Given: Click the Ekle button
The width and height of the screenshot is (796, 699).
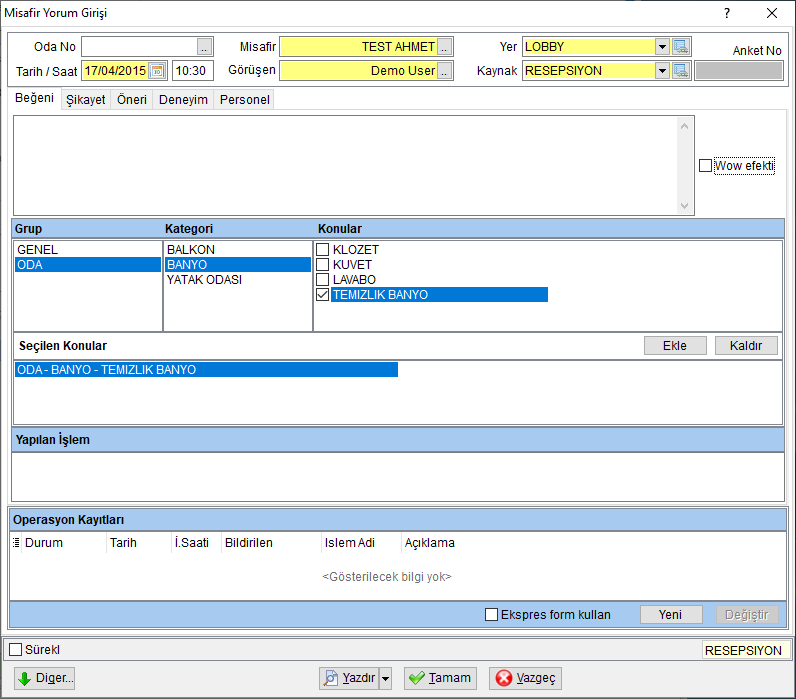Looking at the screenshot, I should click(x=675, y=346).
